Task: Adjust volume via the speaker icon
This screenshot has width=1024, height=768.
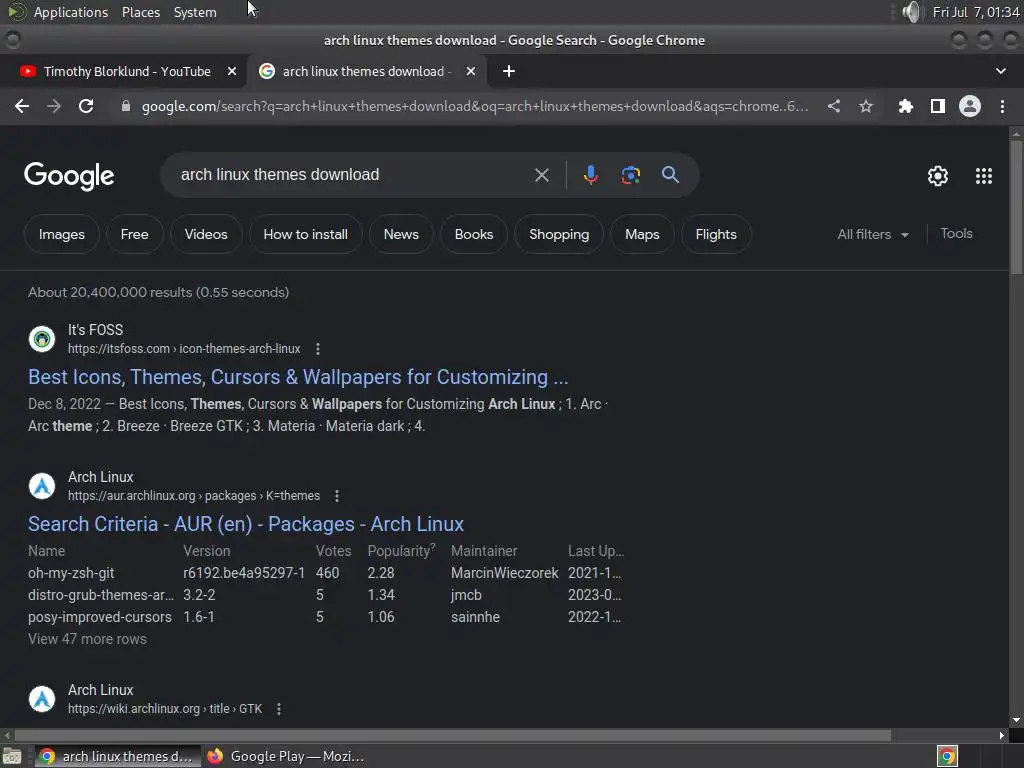Action: [911, 12]
